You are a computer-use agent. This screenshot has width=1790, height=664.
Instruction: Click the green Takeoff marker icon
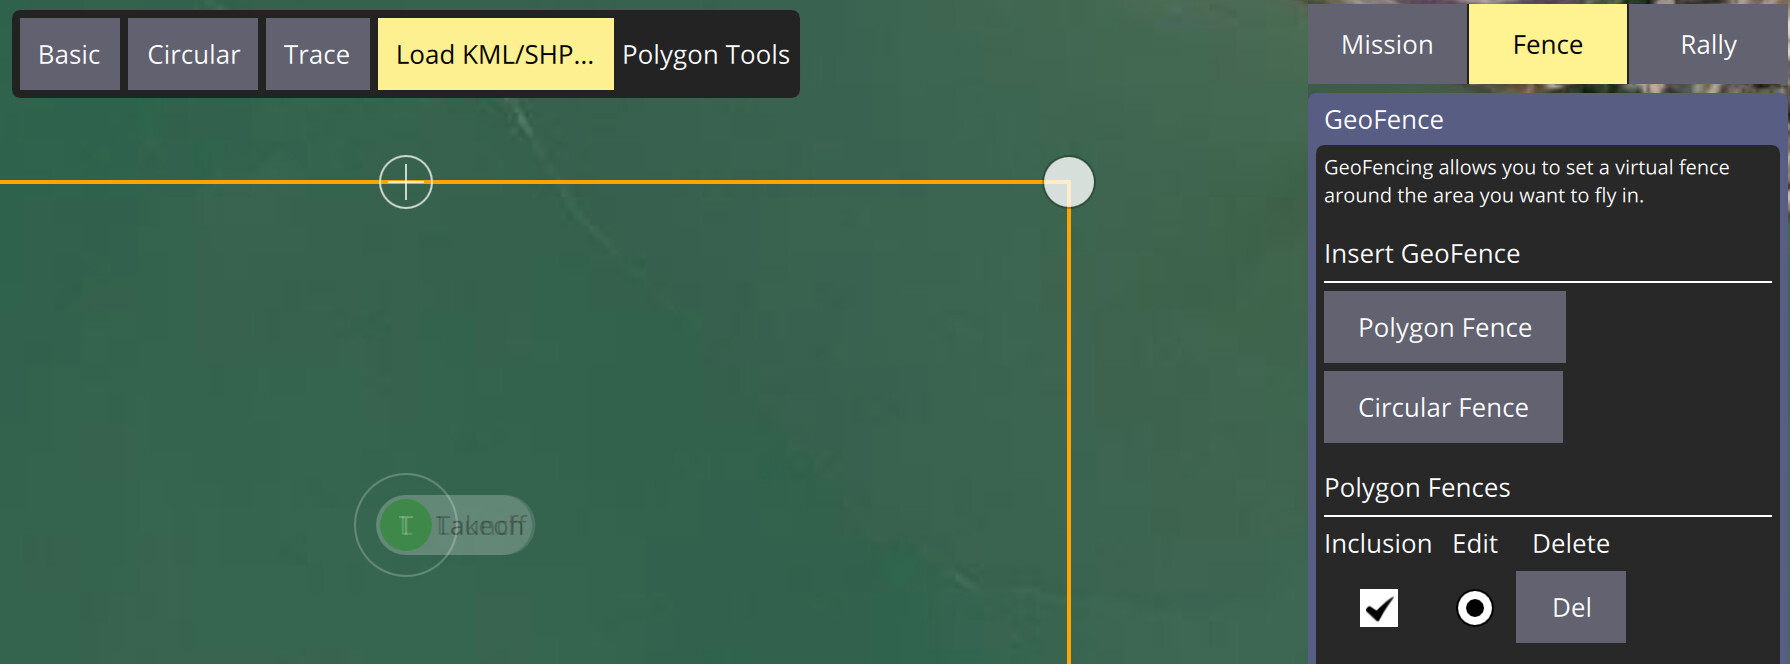click(405, 525)
